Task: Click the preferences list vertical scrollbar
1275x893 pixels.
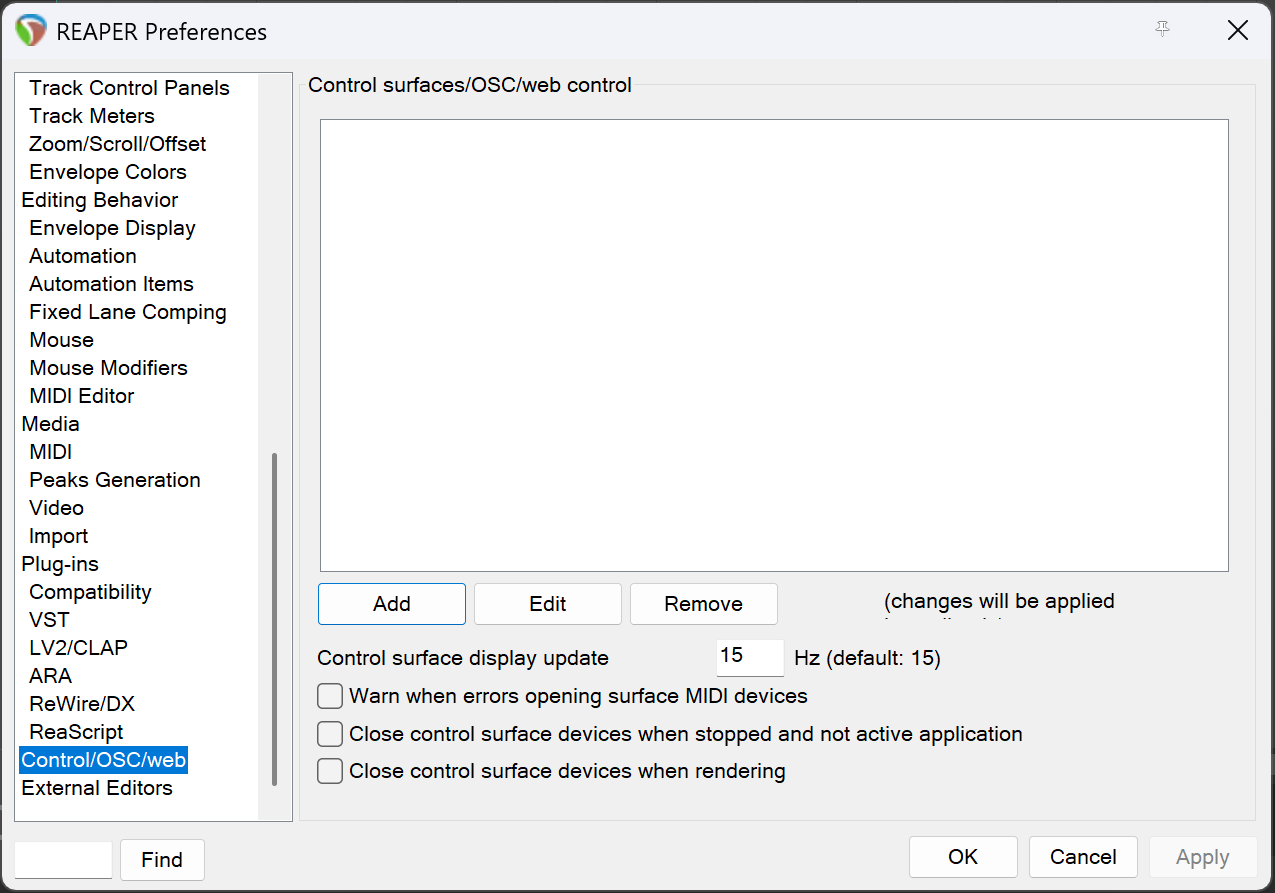Action: coord(274,618)
